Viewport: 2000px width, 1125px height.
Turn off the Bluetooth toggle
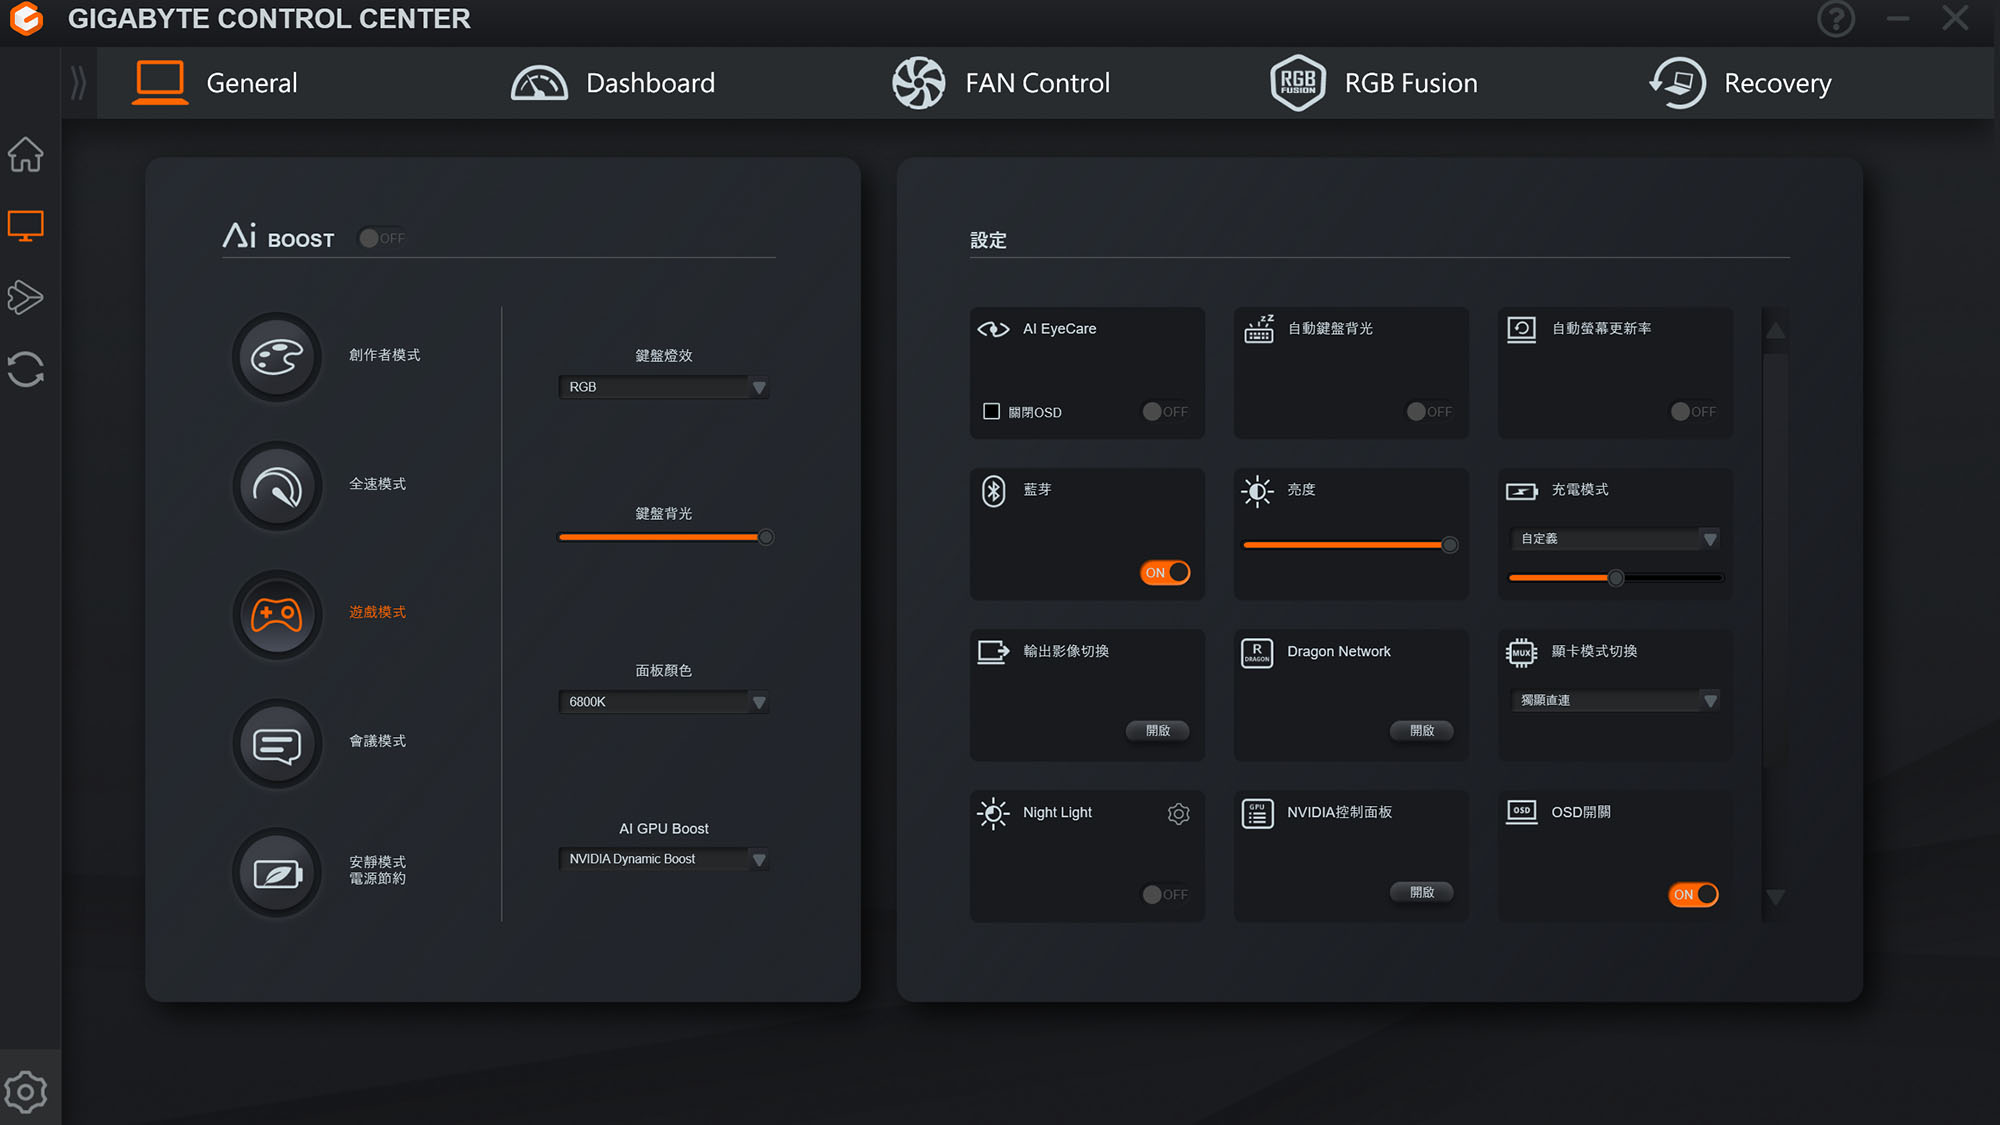(x=1165, y=573)
